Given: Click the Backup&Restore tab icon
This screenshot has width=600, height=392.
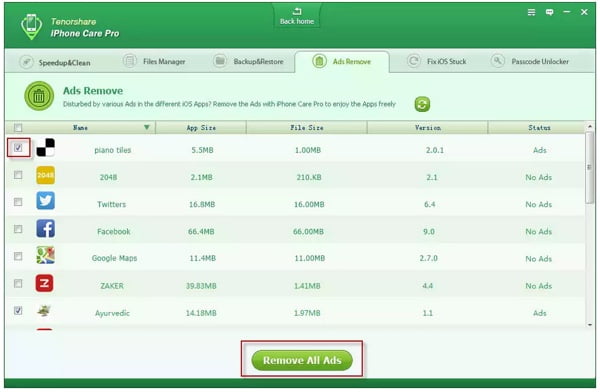Looking at the screenshot, I should tap(220, 60).
